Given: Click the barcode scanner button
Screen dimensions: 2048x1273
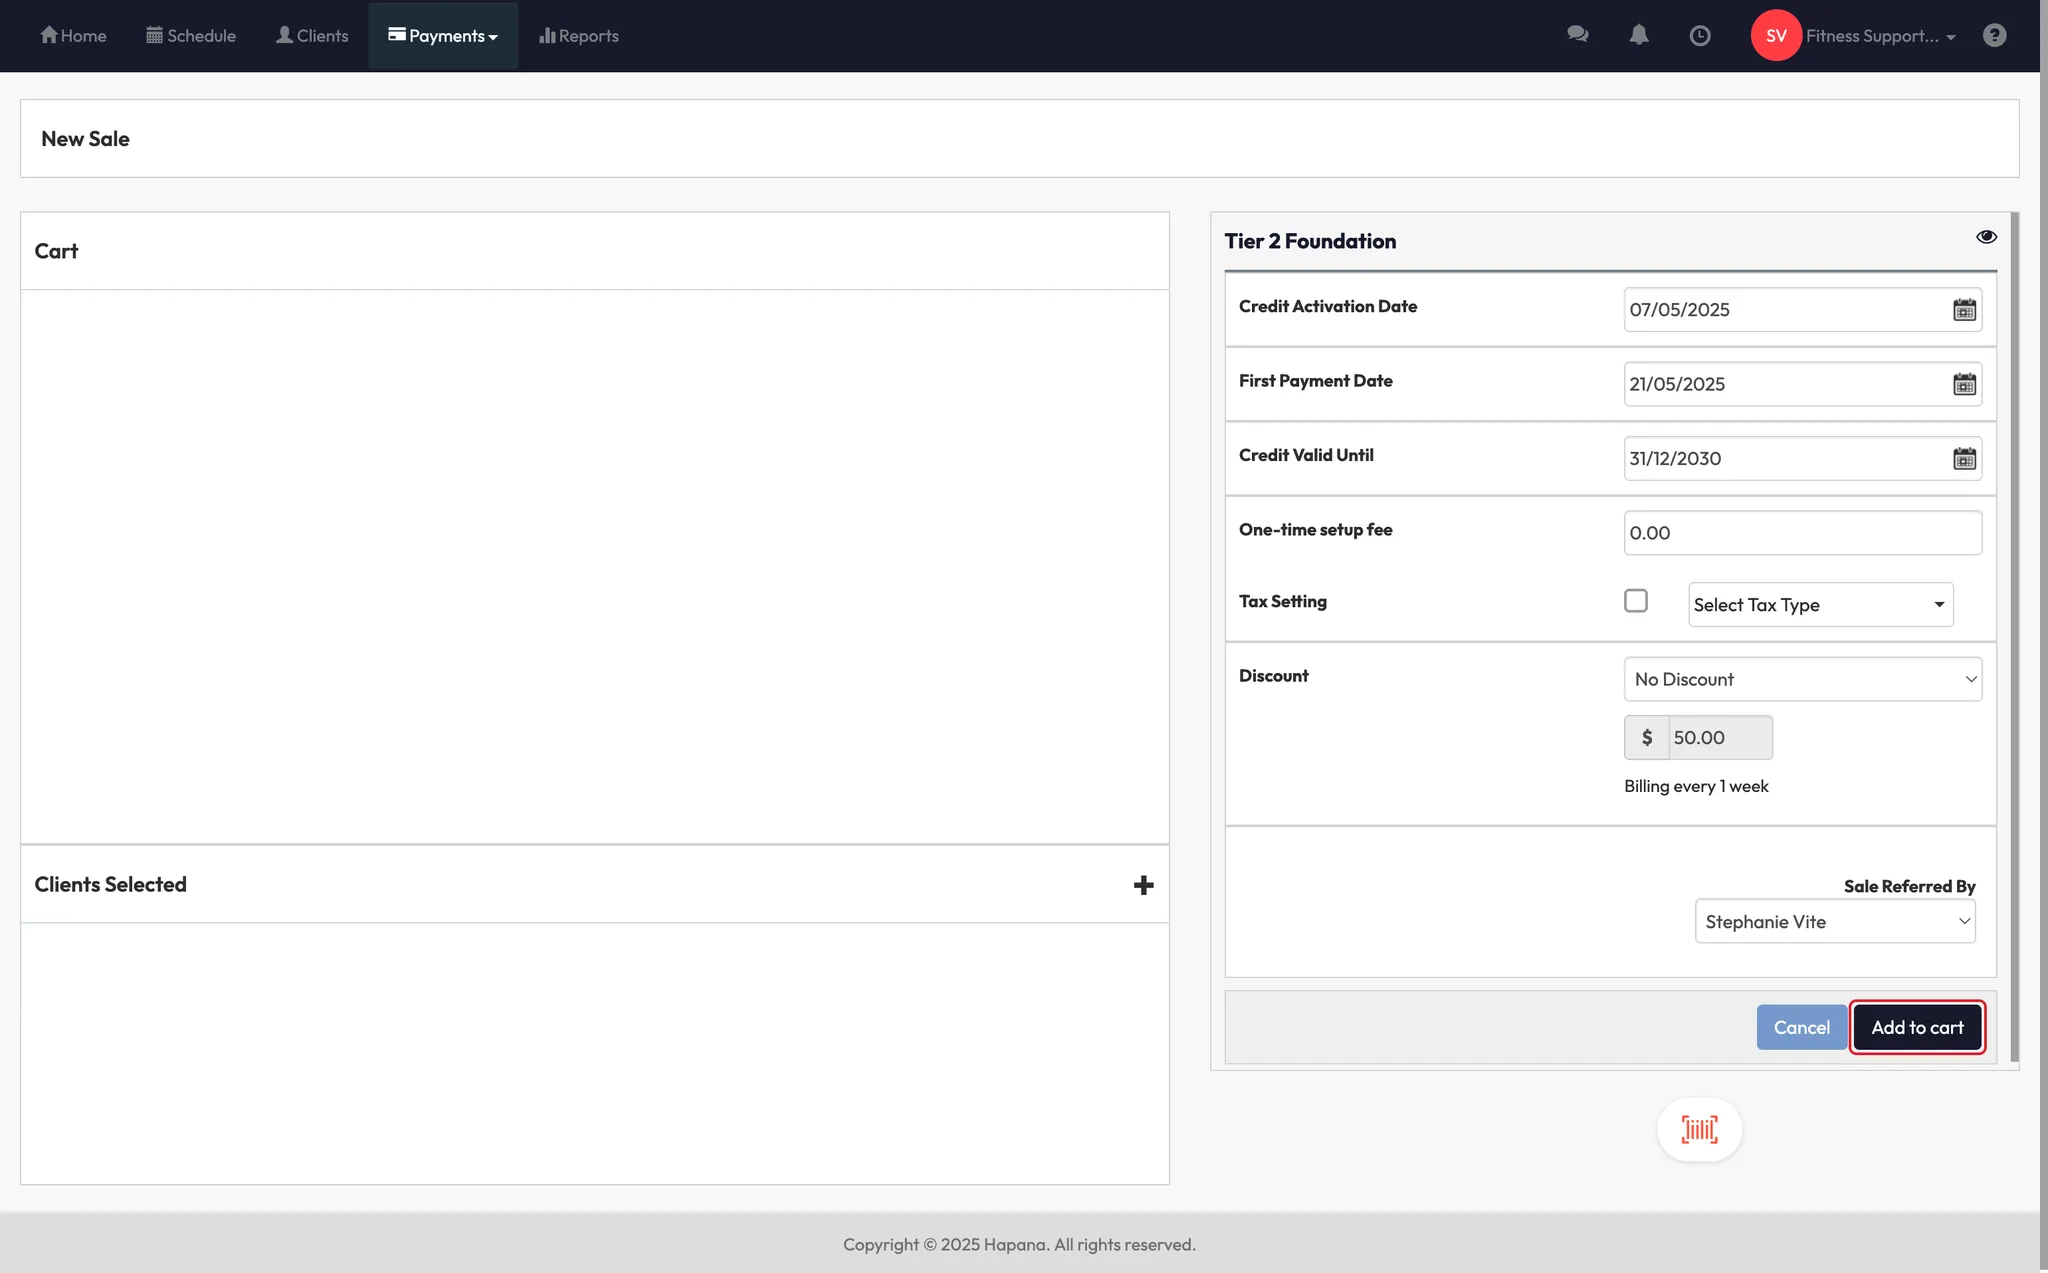Looking at the screenshot, I should pyautogui.click(x=1699, y=1130).
